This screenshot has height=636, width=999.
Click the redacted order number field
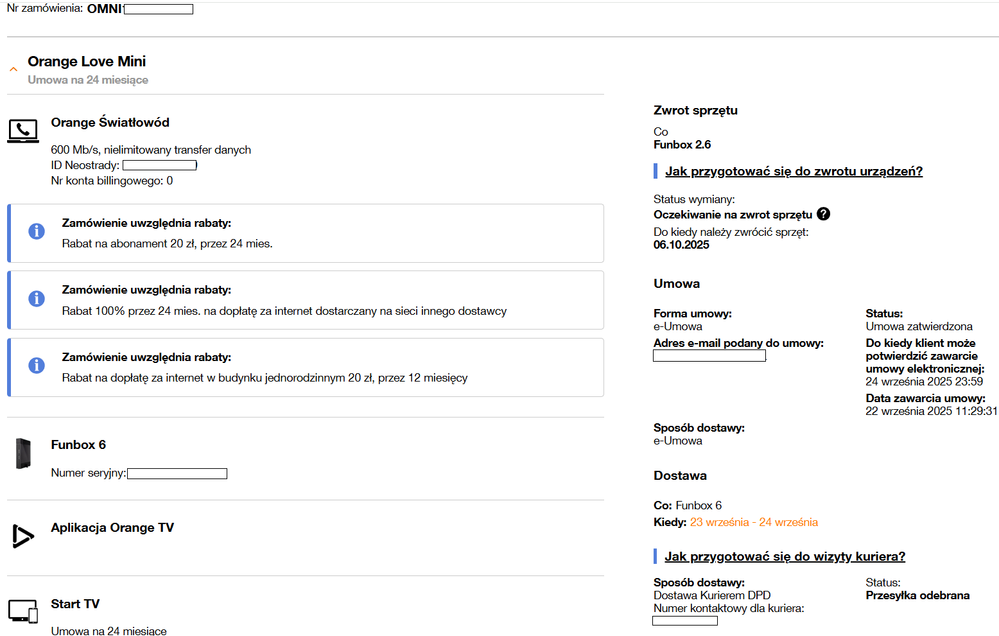[159, 9]
